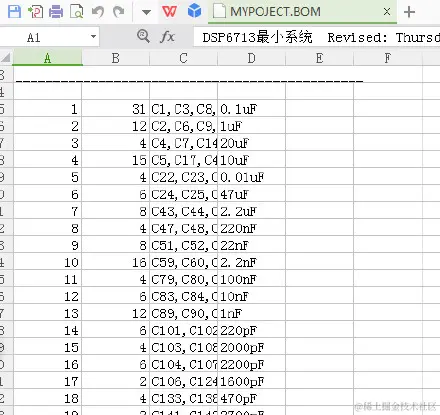Click the Print icon

click(x=56, y=12)
